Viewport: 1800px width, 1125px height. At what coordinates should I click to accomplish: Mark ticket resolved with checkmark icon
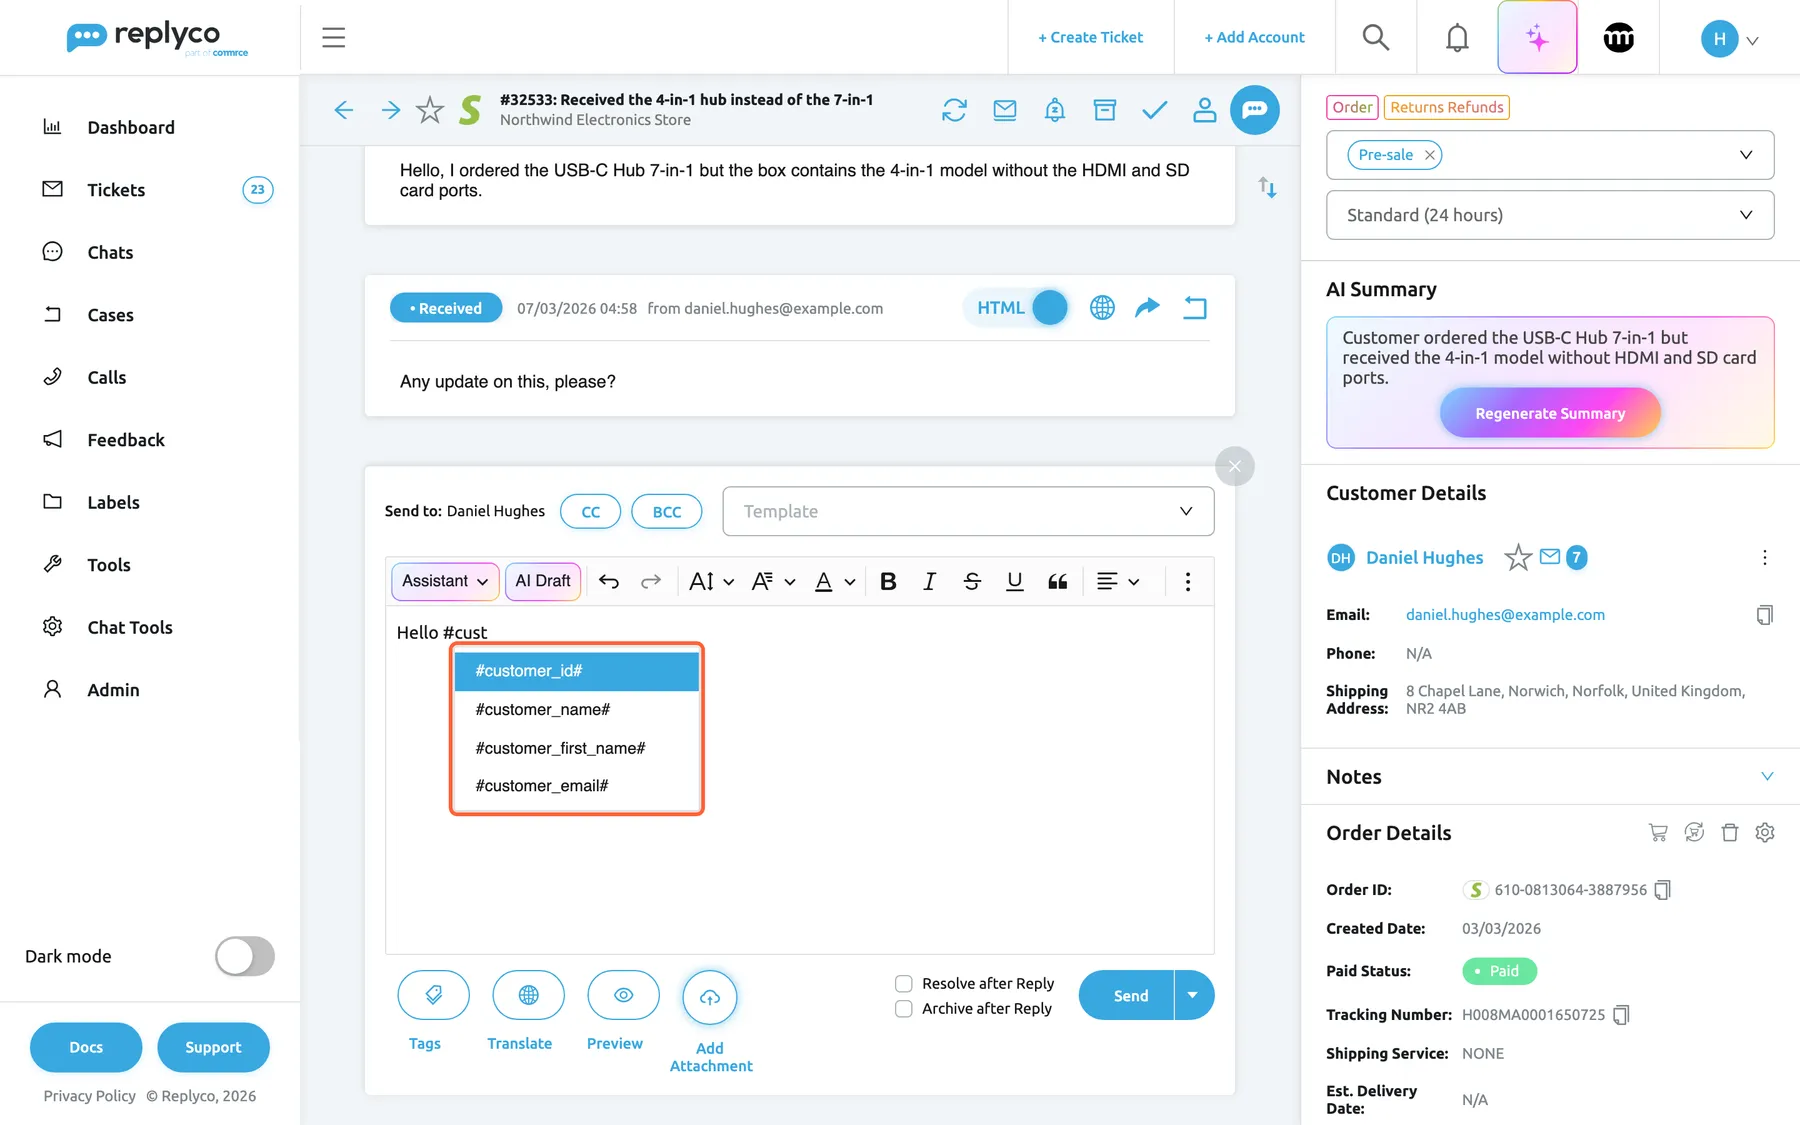1154,110
